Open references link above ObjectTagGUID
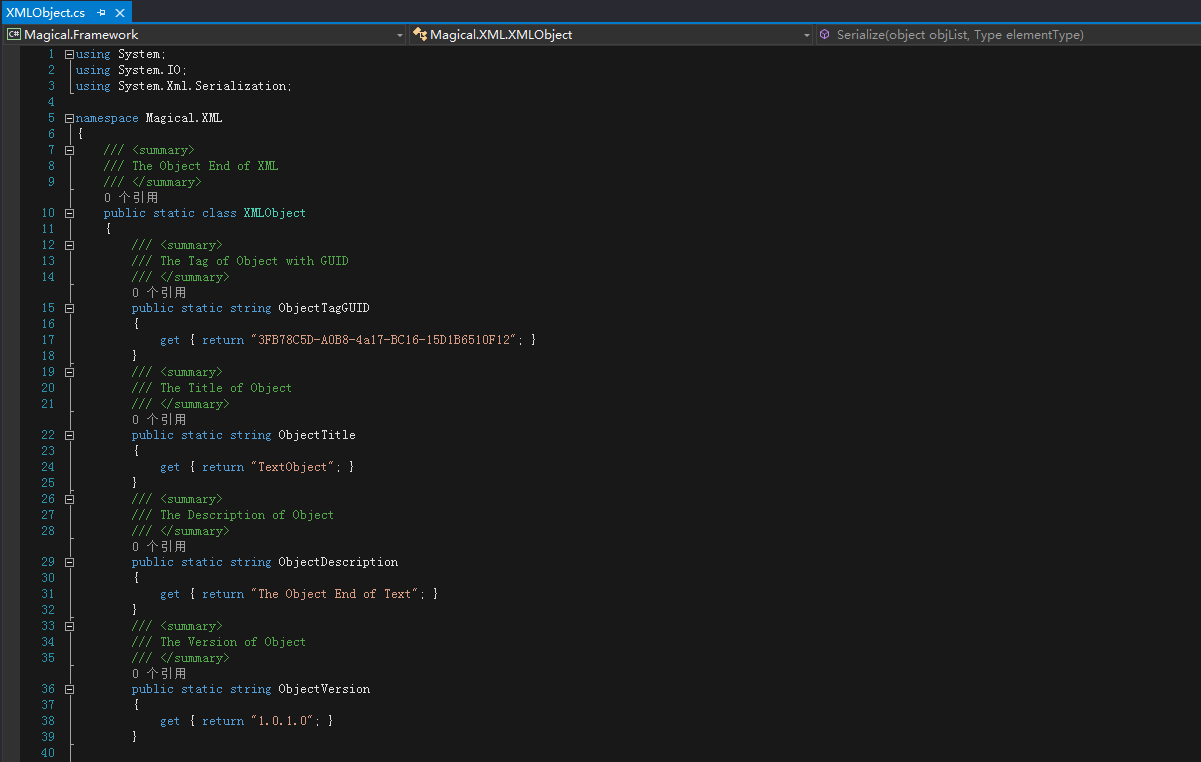This screenshot has height=762, width=1201. [159, 293]
